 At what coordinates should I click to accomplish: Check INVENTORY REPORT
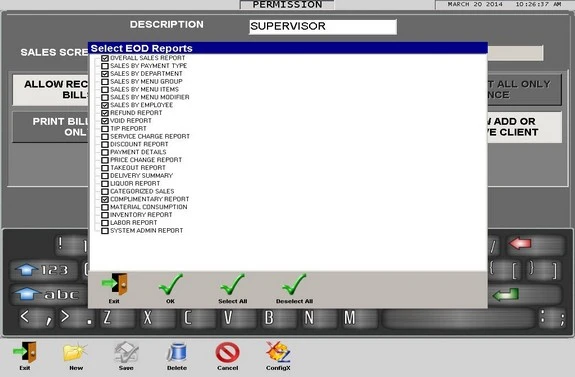(105, 215)
